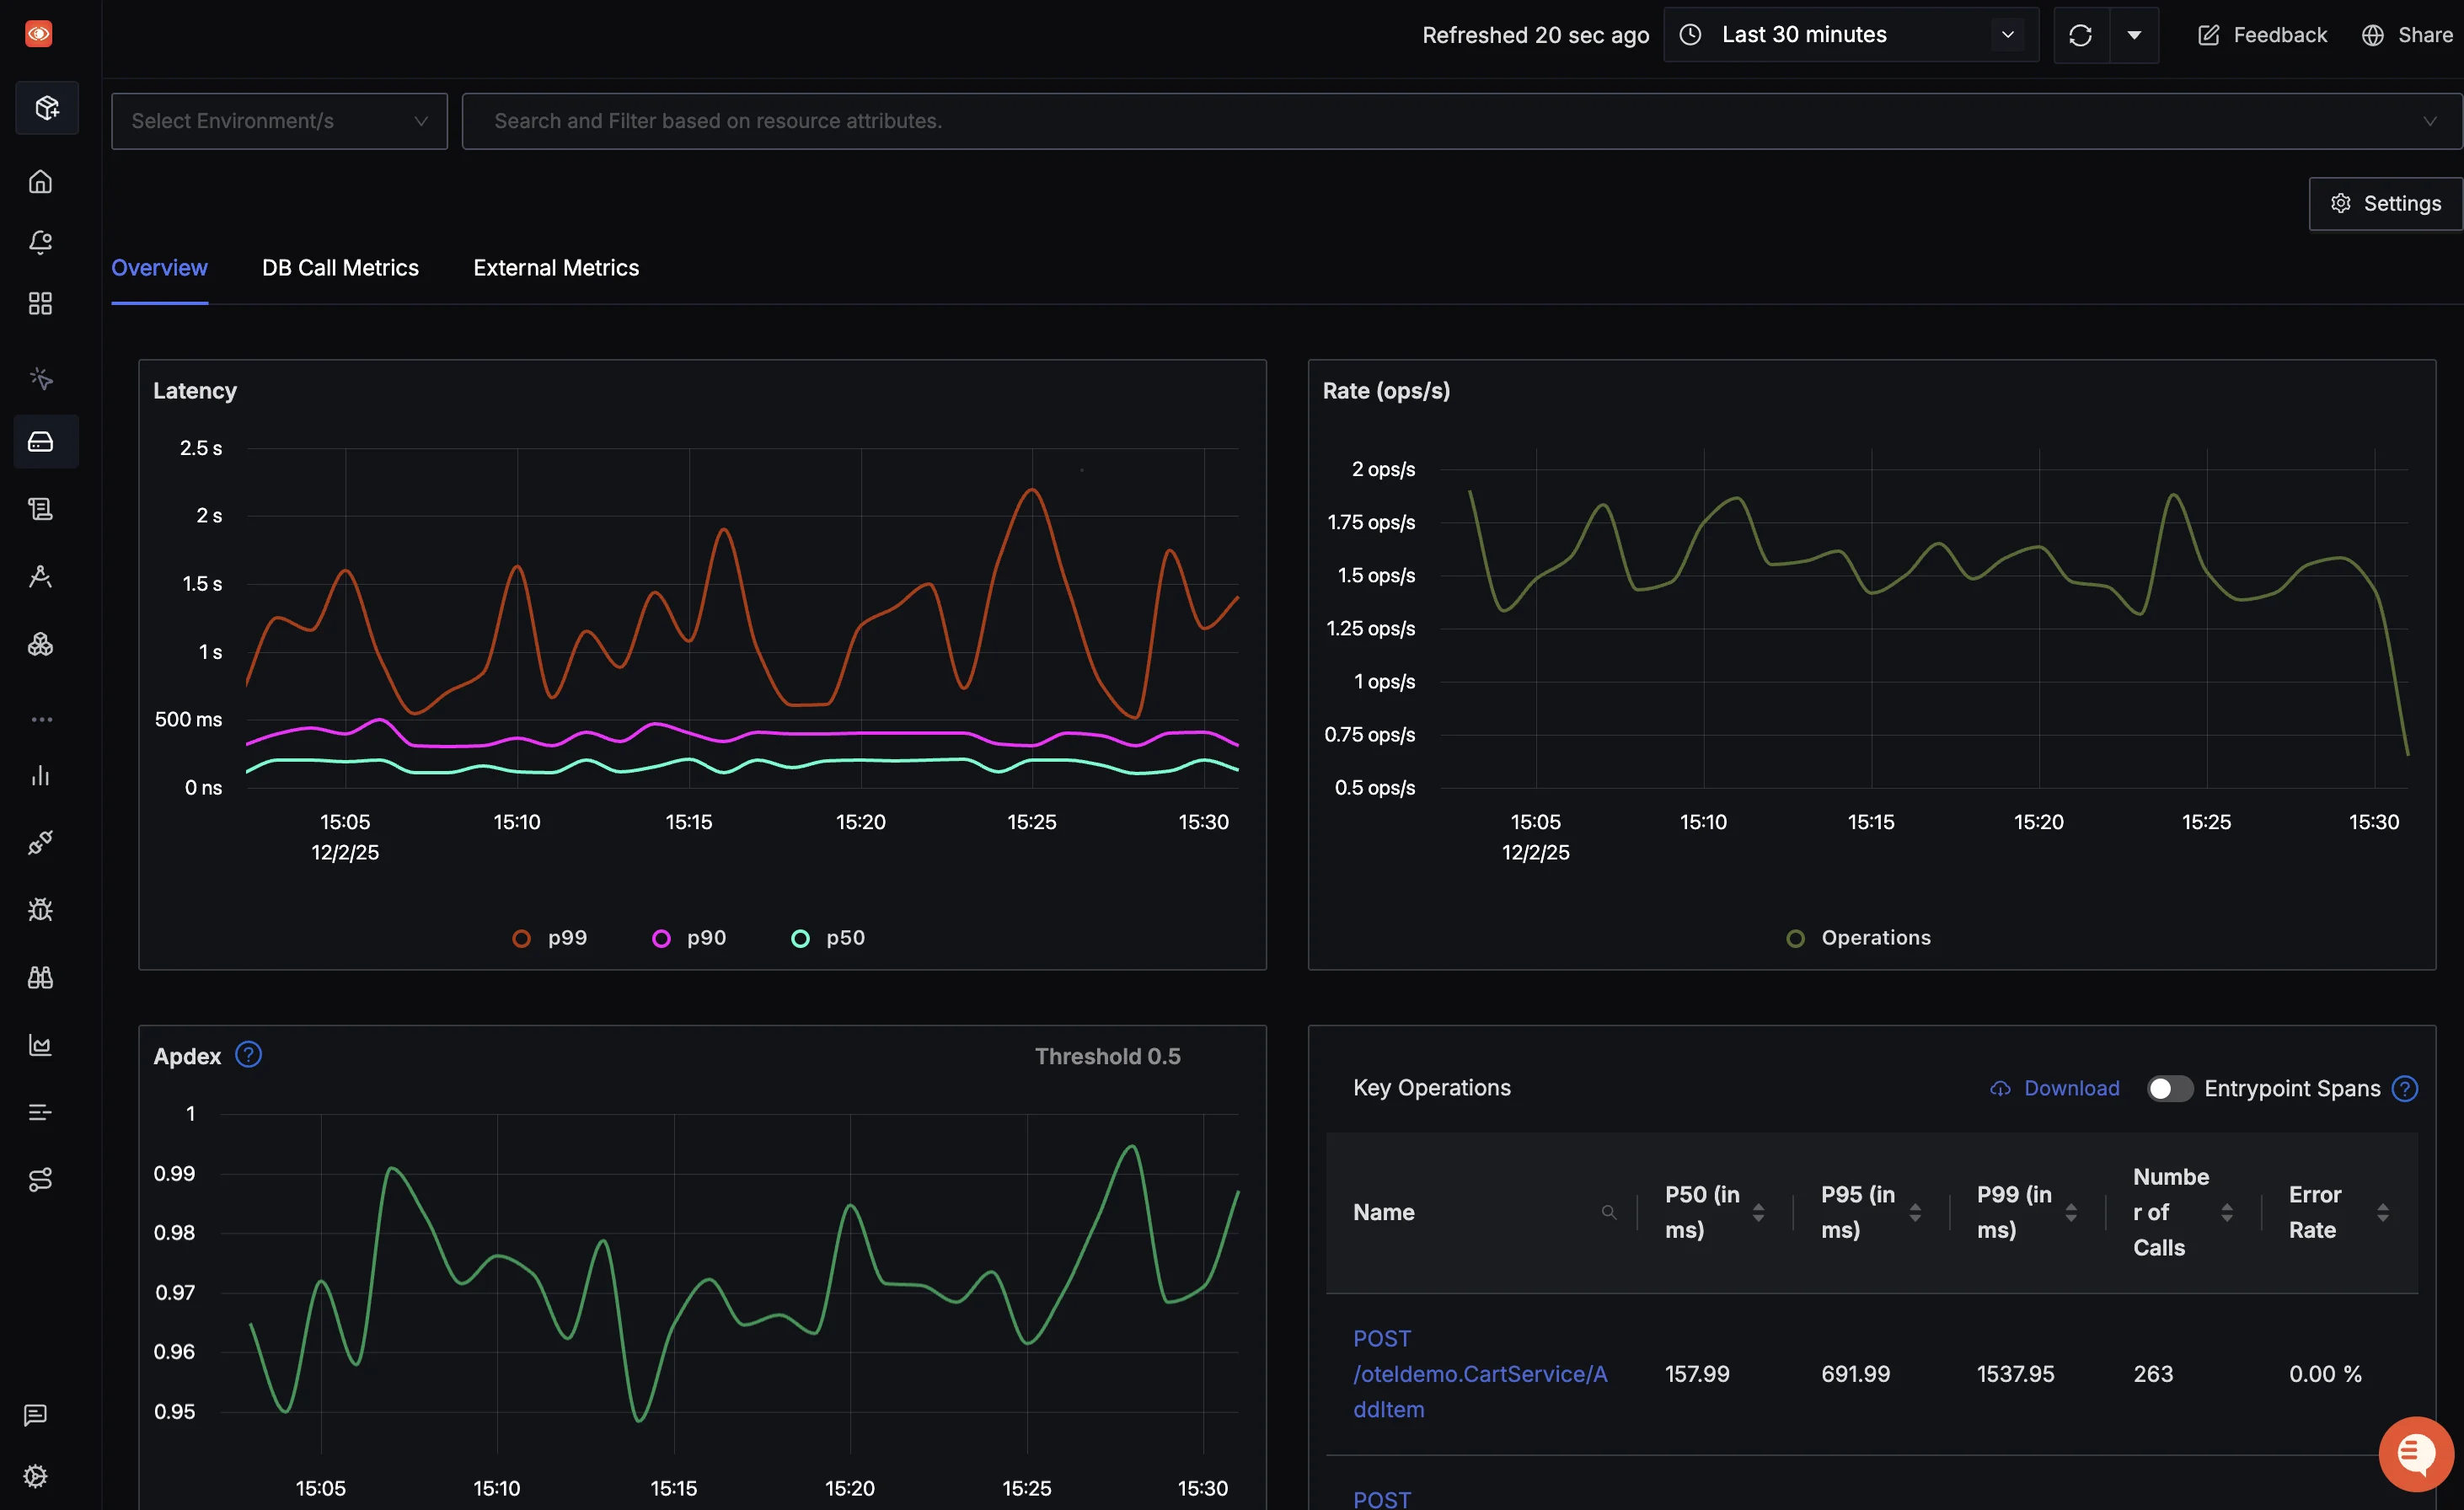Open the Select Environment/s dropdown
Screen dimensions: 2464x1510
tap(278, 121)
